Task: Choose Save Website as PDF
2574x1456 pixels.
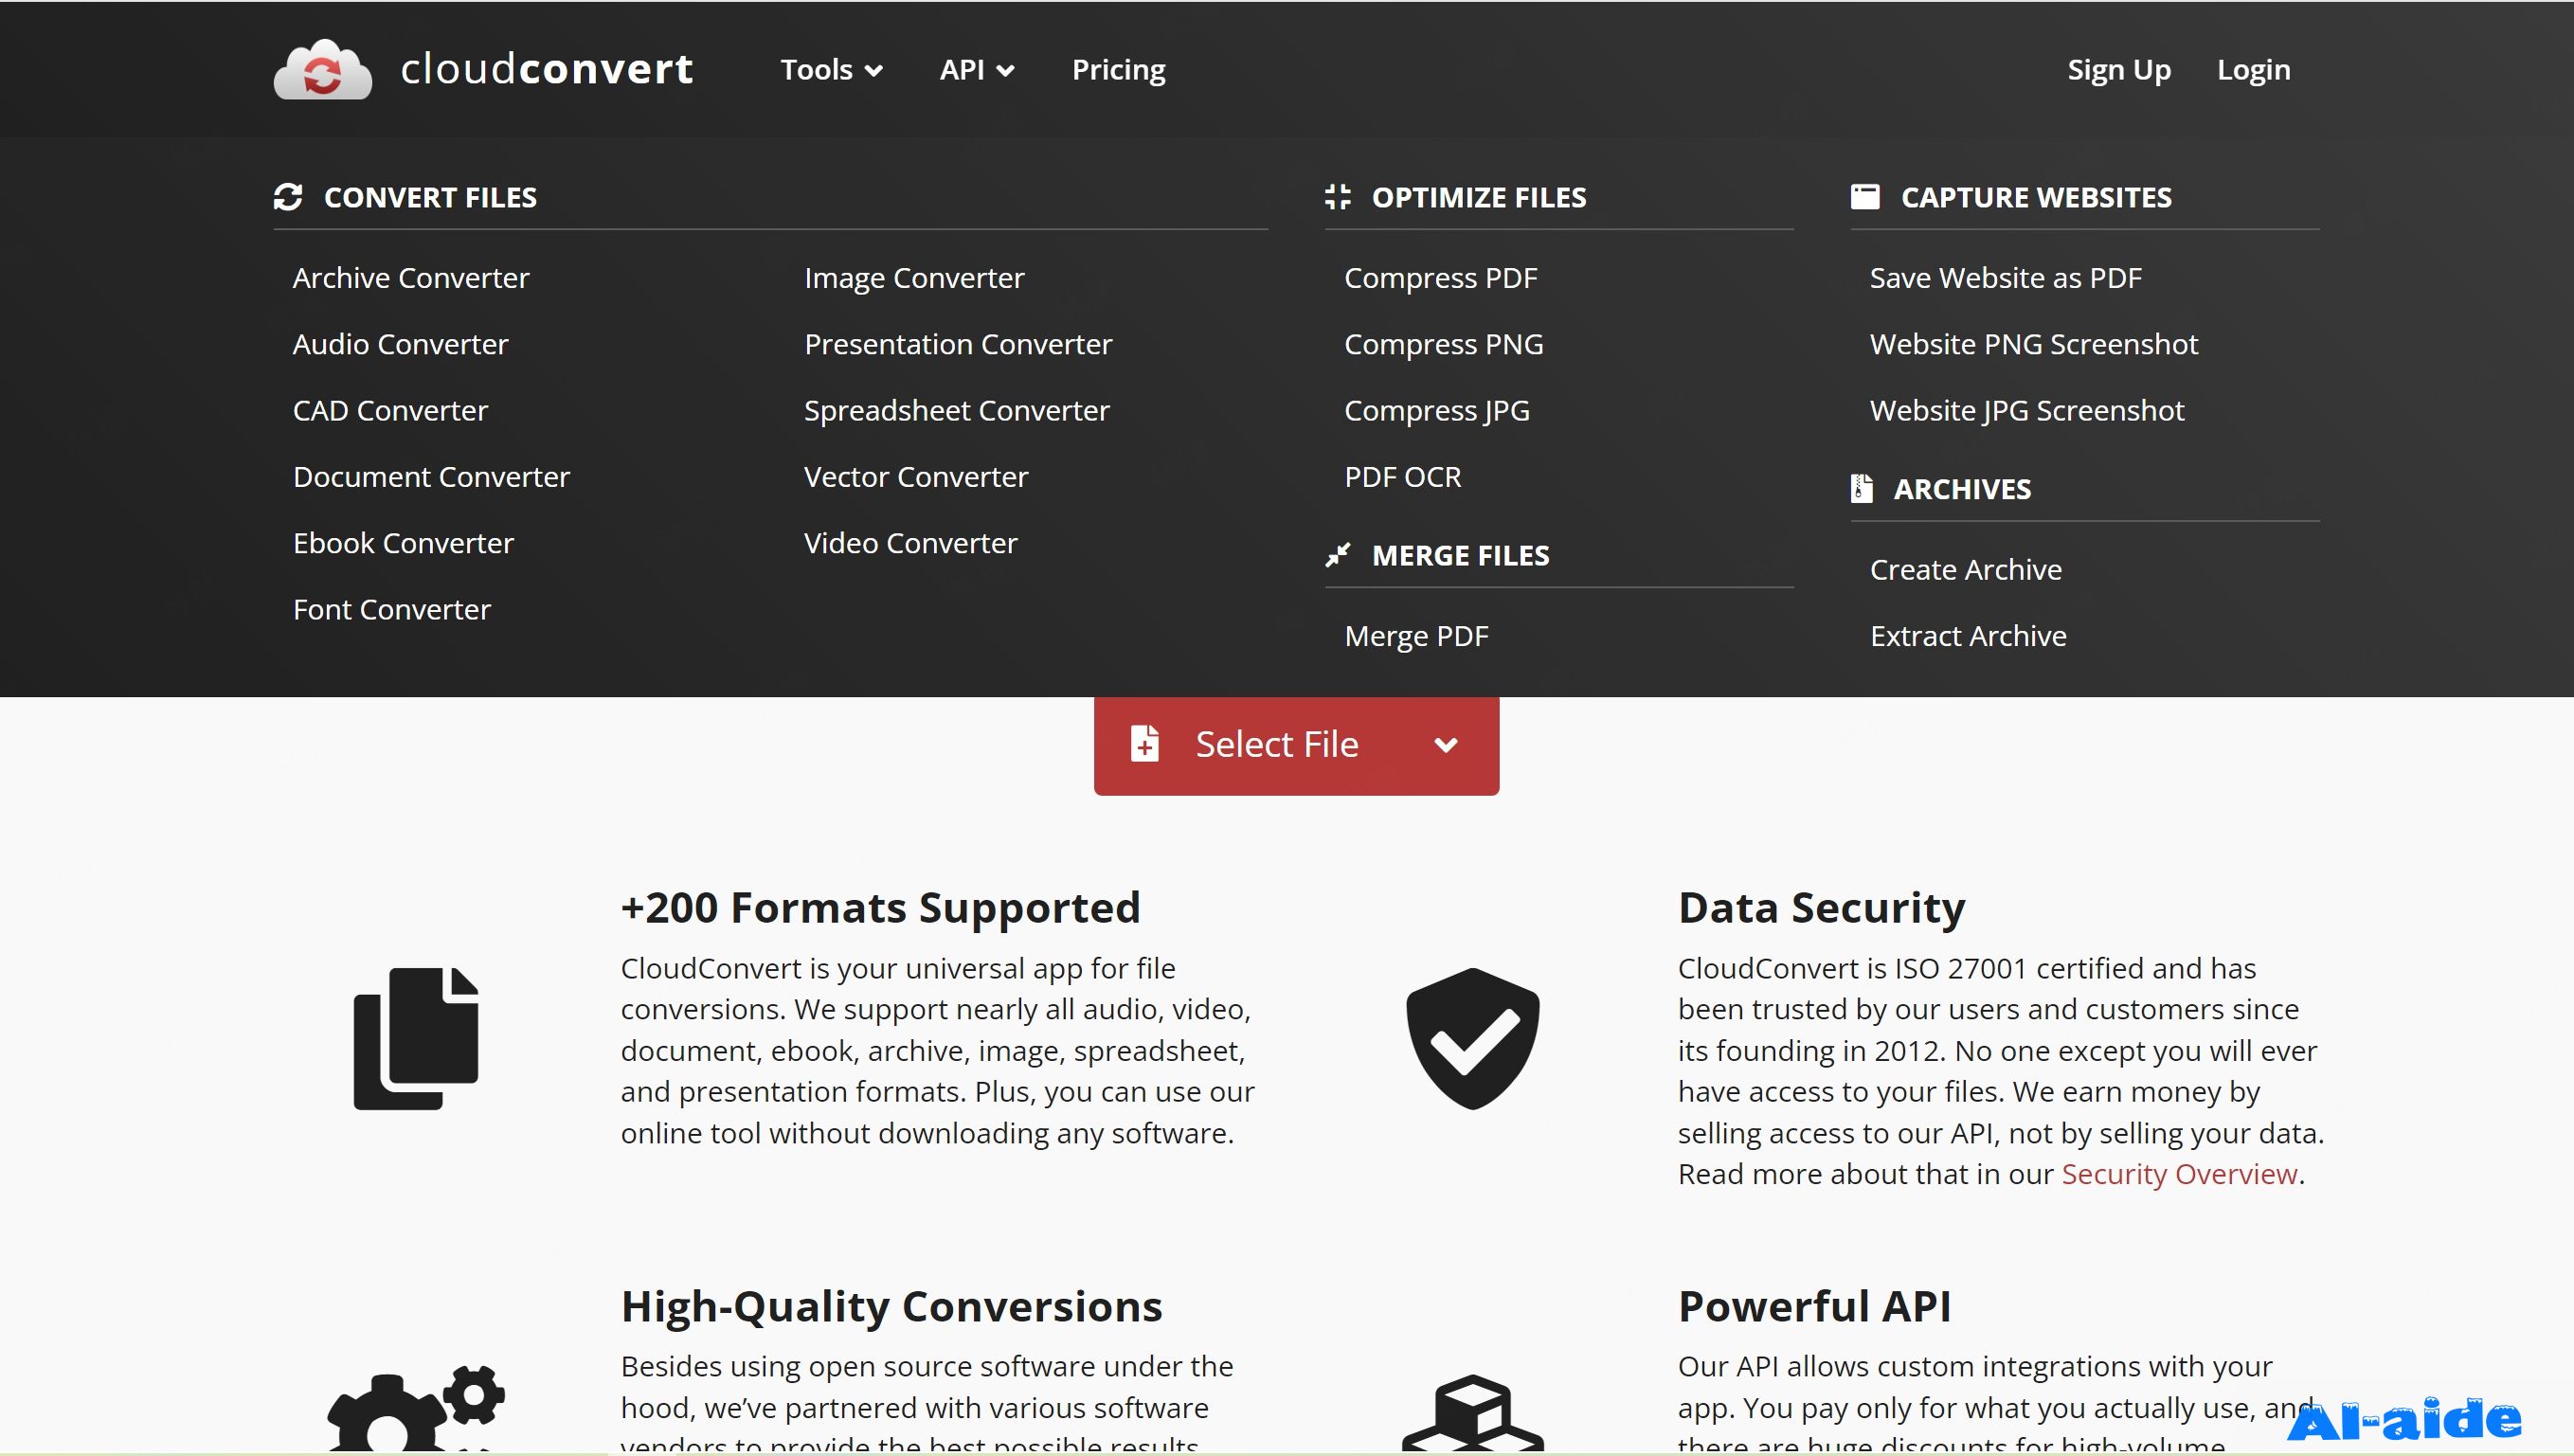Action: [x=2006, y=278]
